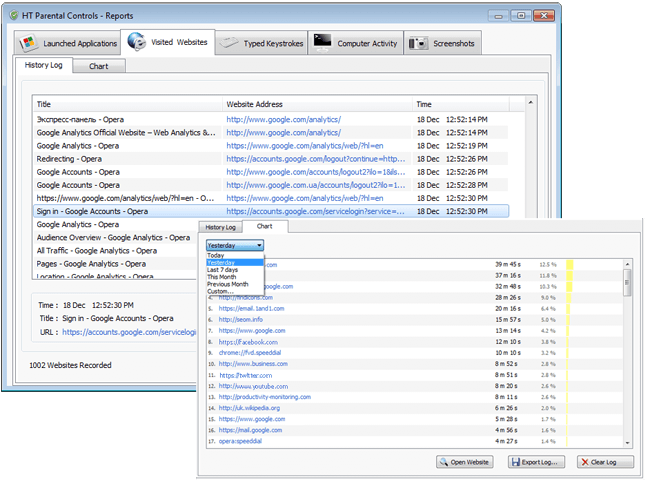The height and width of the screenshot is (486, 650).
Task: Switch to History Log tab in chart panel
Action: click(221, 227)
